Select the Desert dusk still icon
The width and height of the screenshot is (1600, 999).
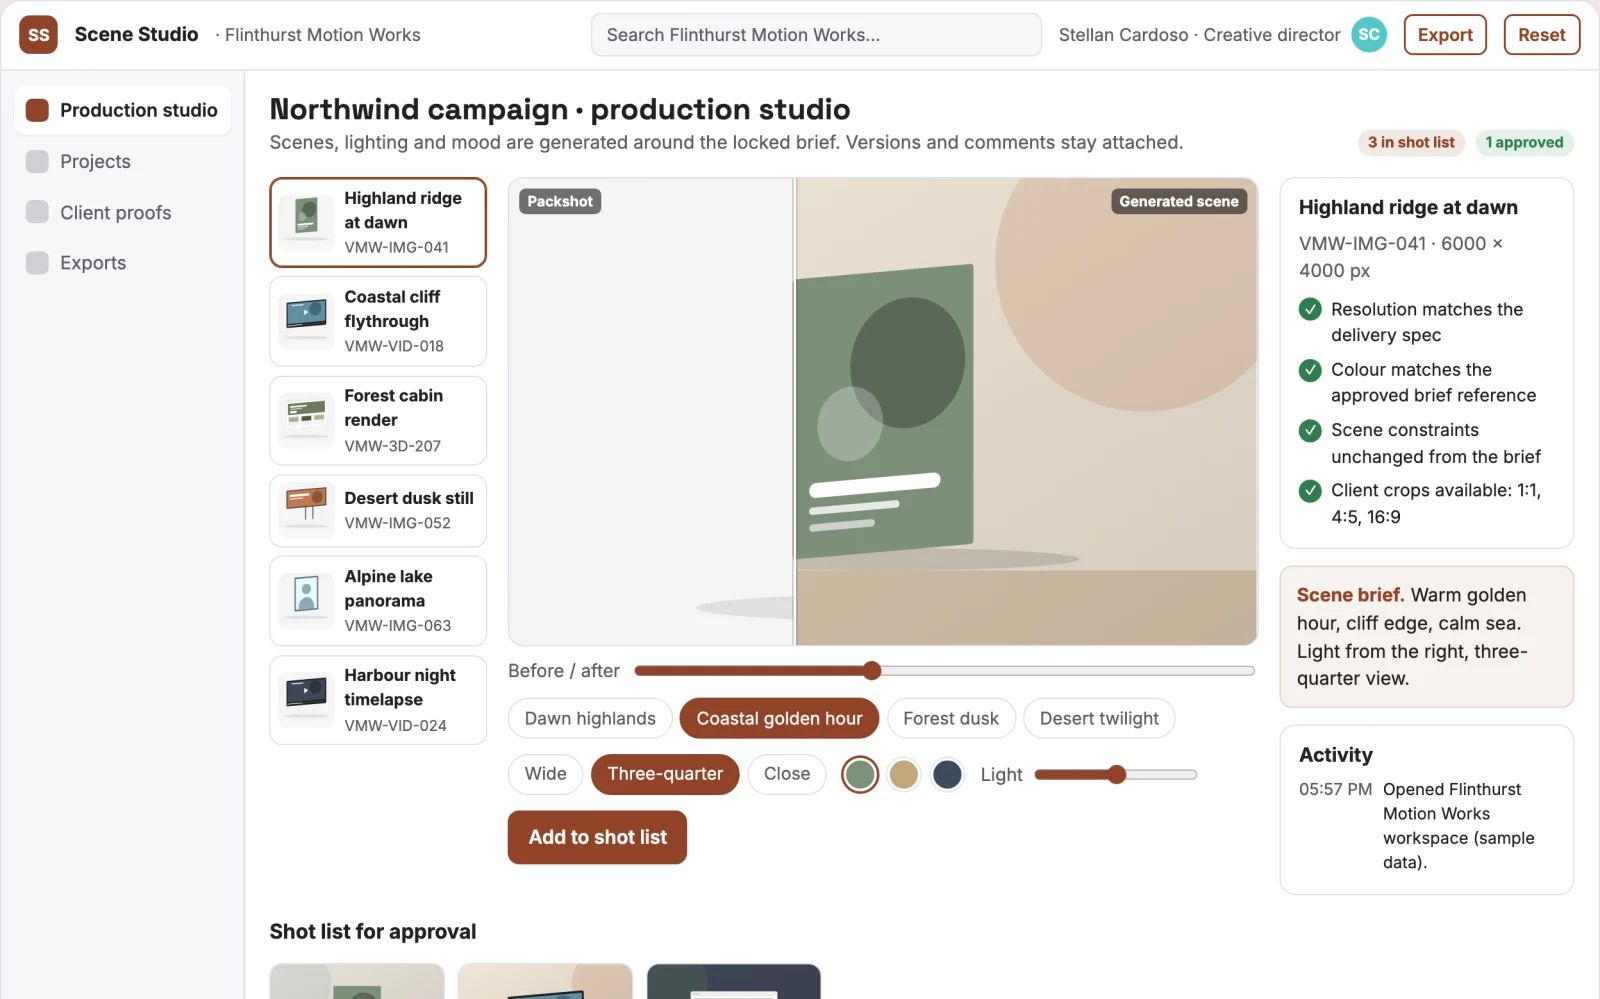coord(307,510)
